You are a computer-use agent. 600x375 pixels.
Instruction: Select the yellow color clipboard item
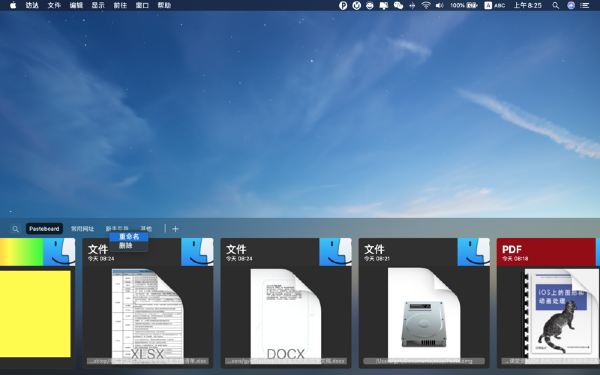35,314
